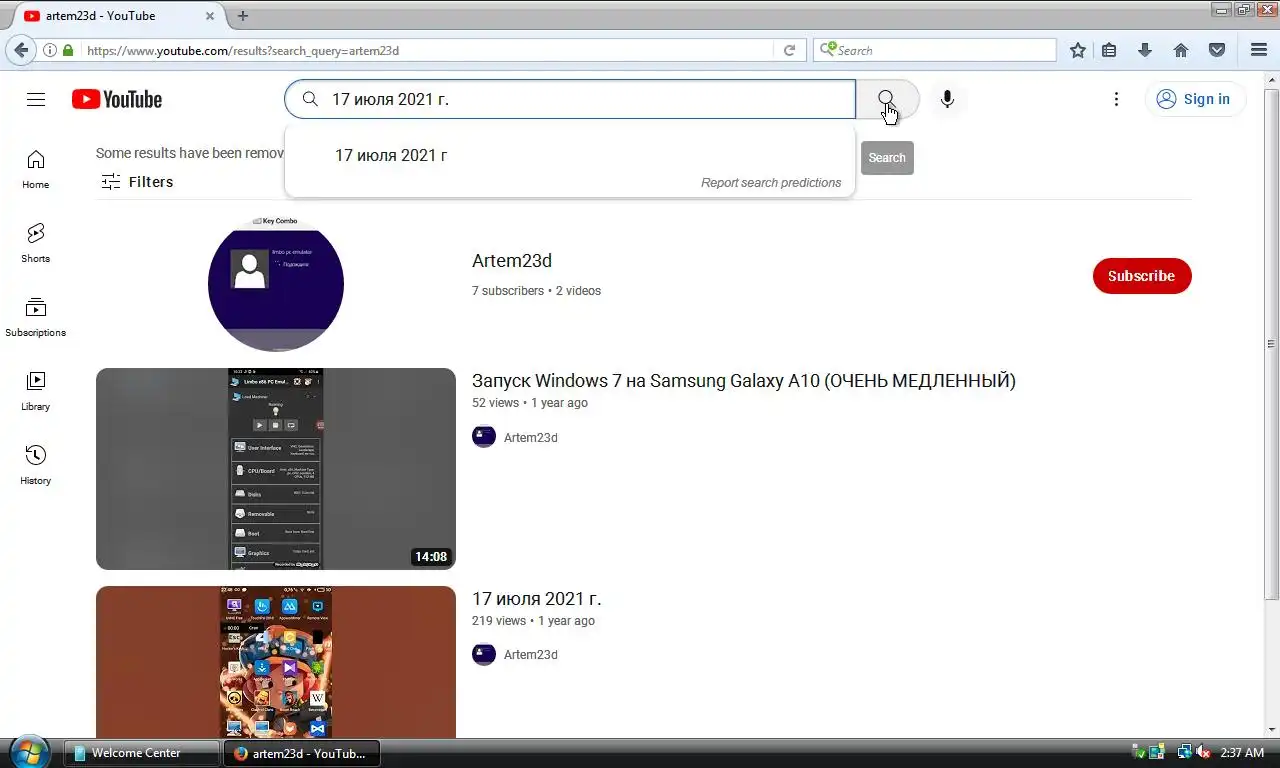The image size is (1280, 768).
Task: Click the YouTube logo
Action: [117, 99]
